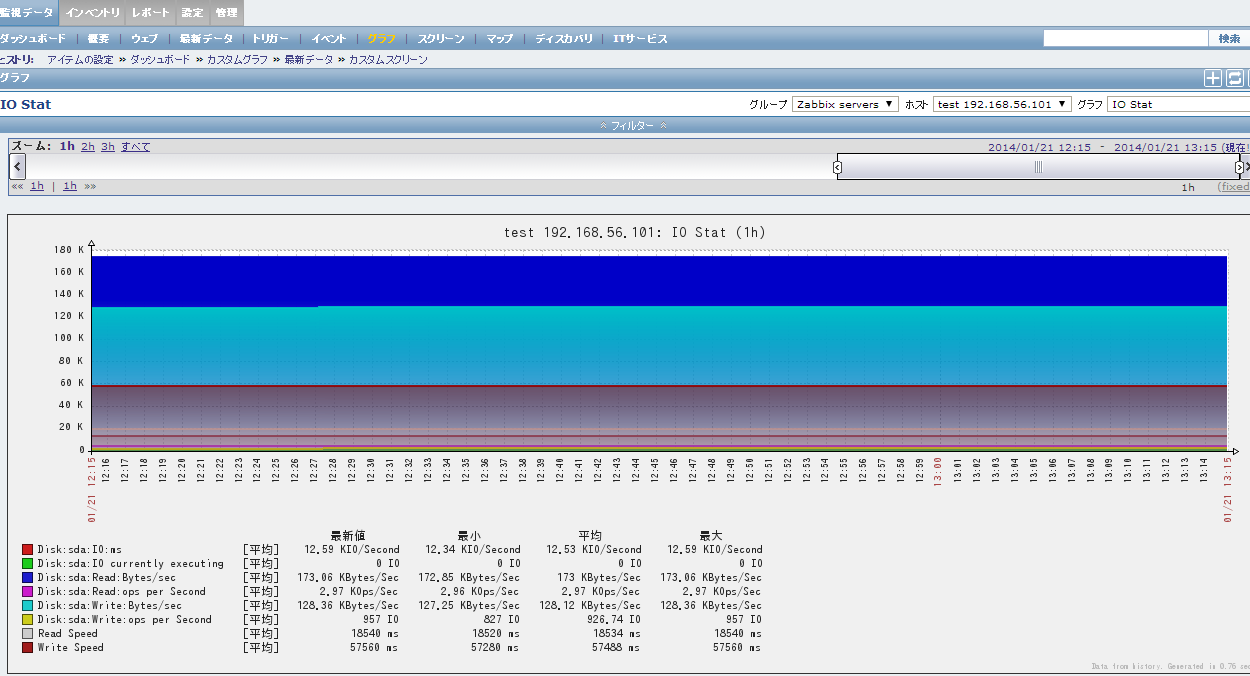Set zoom to 3h
Image resolution: width=1250 pixels, height=676 pixels.
(x=108, y=146)
